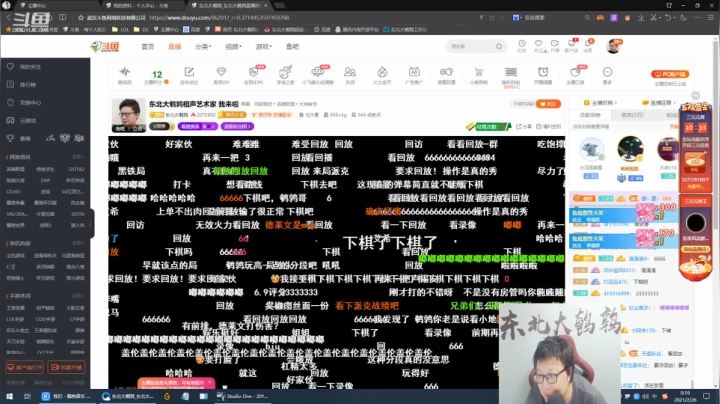This screenshot has height=404, width=720.
Task: Click the browser address bar URL
Action: coord(219,17)
